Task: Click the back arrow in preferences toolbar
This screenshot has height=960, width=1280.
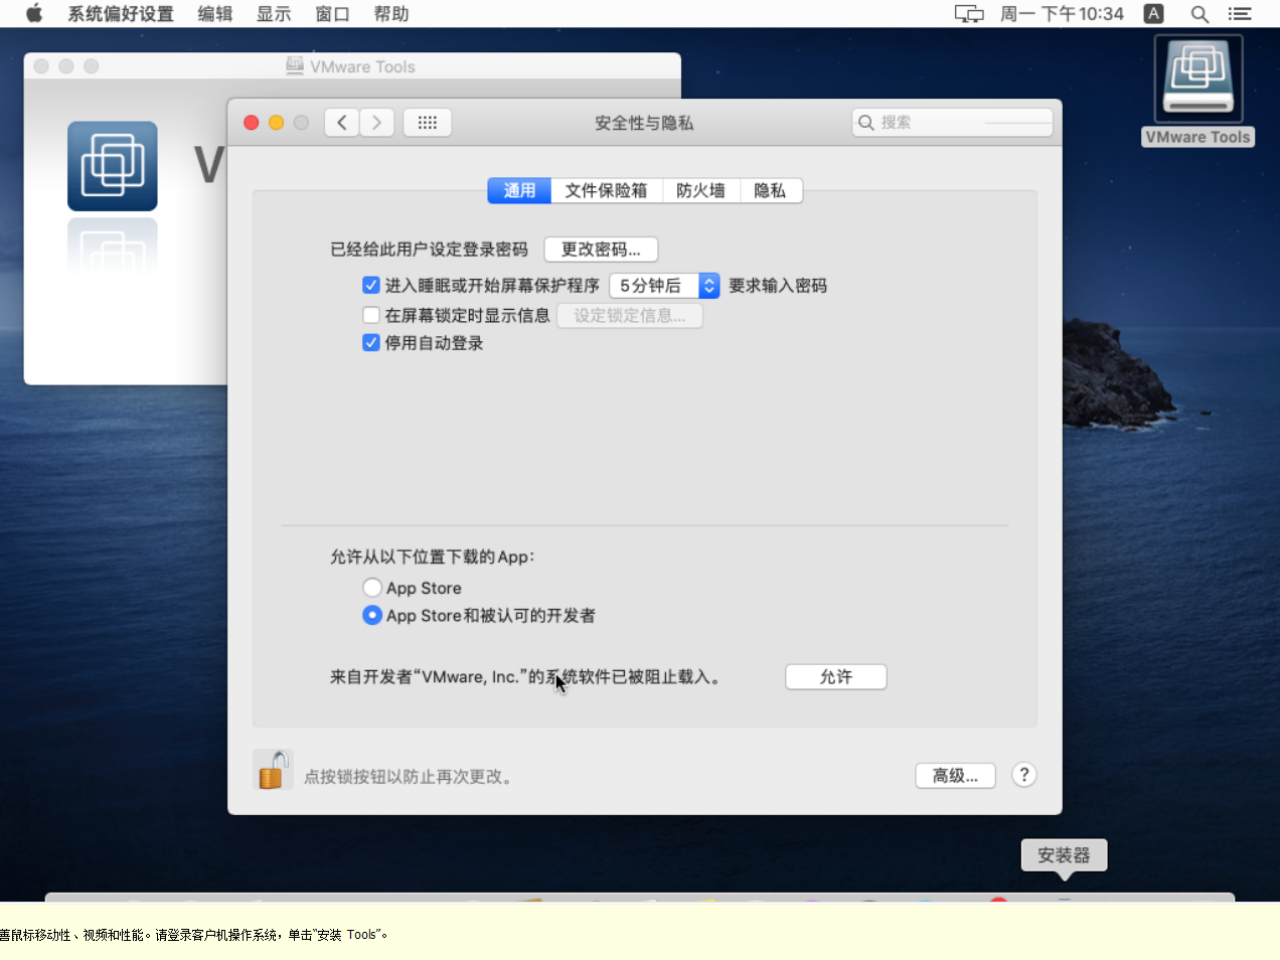Action: tap(341, 122)
